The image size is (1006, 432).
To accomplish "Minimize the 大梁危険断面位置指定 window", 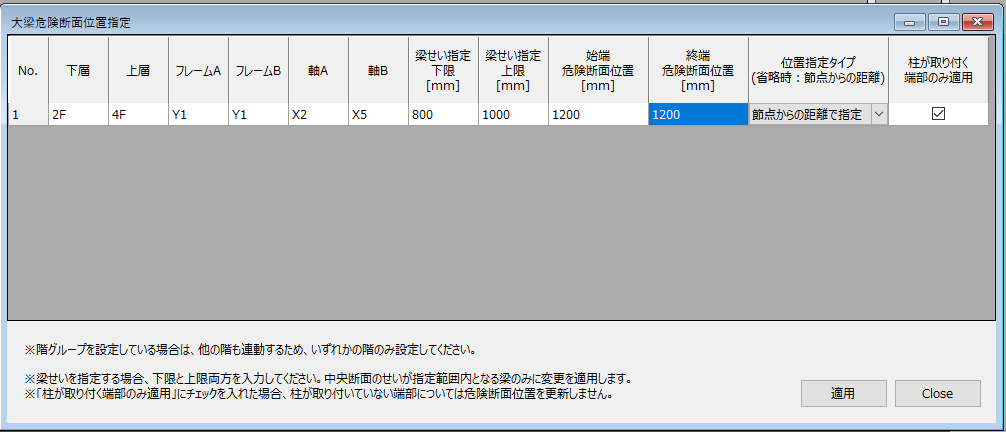I will [911, 20].
